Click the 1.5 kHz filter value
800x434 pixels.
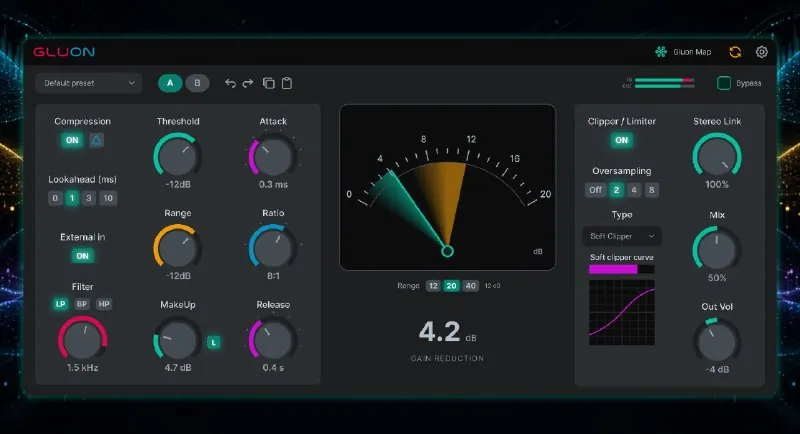coord(83,367)
